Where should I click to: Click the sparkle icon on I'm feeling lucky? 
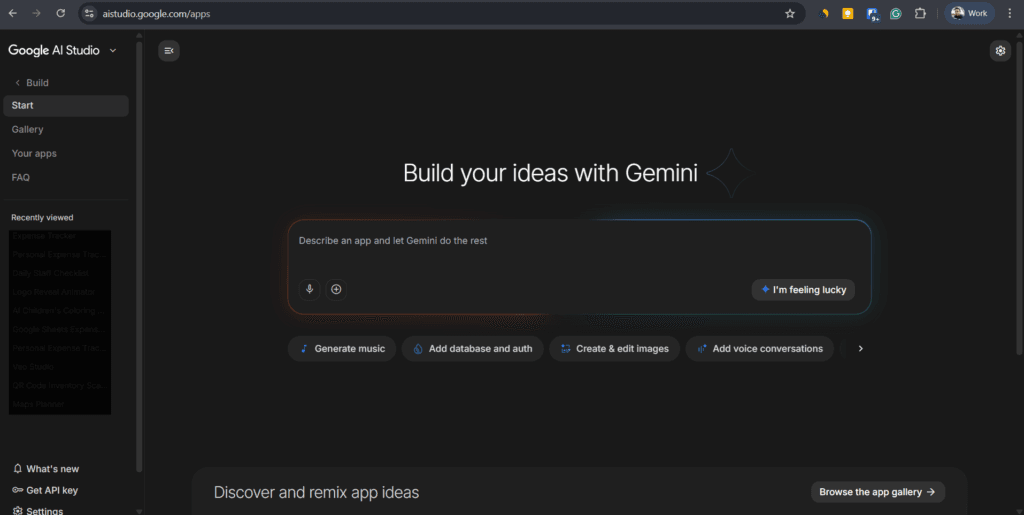tap(765, 289)
